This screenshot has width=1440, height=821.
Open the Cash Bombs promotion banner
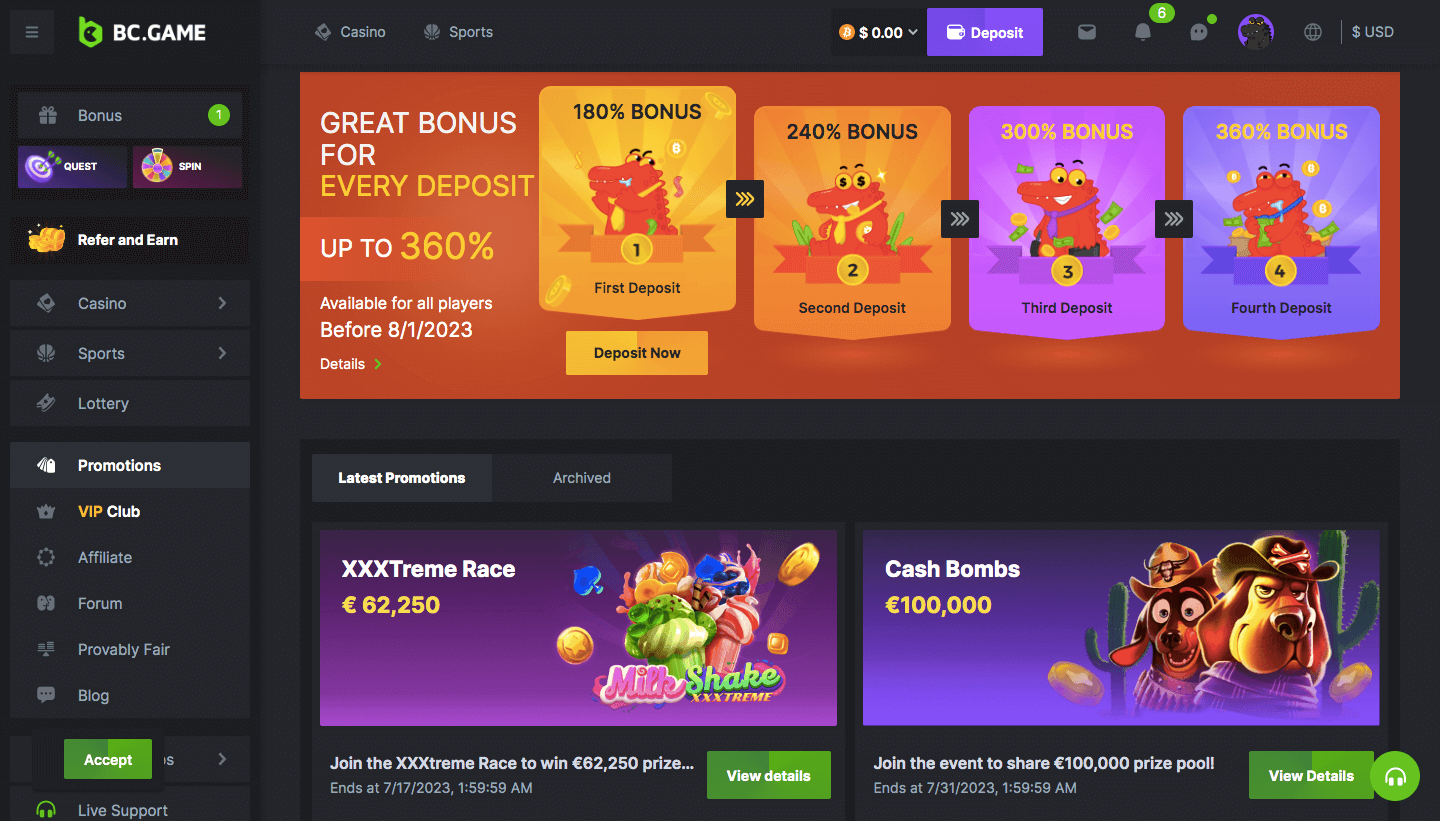pos(1121,628)
